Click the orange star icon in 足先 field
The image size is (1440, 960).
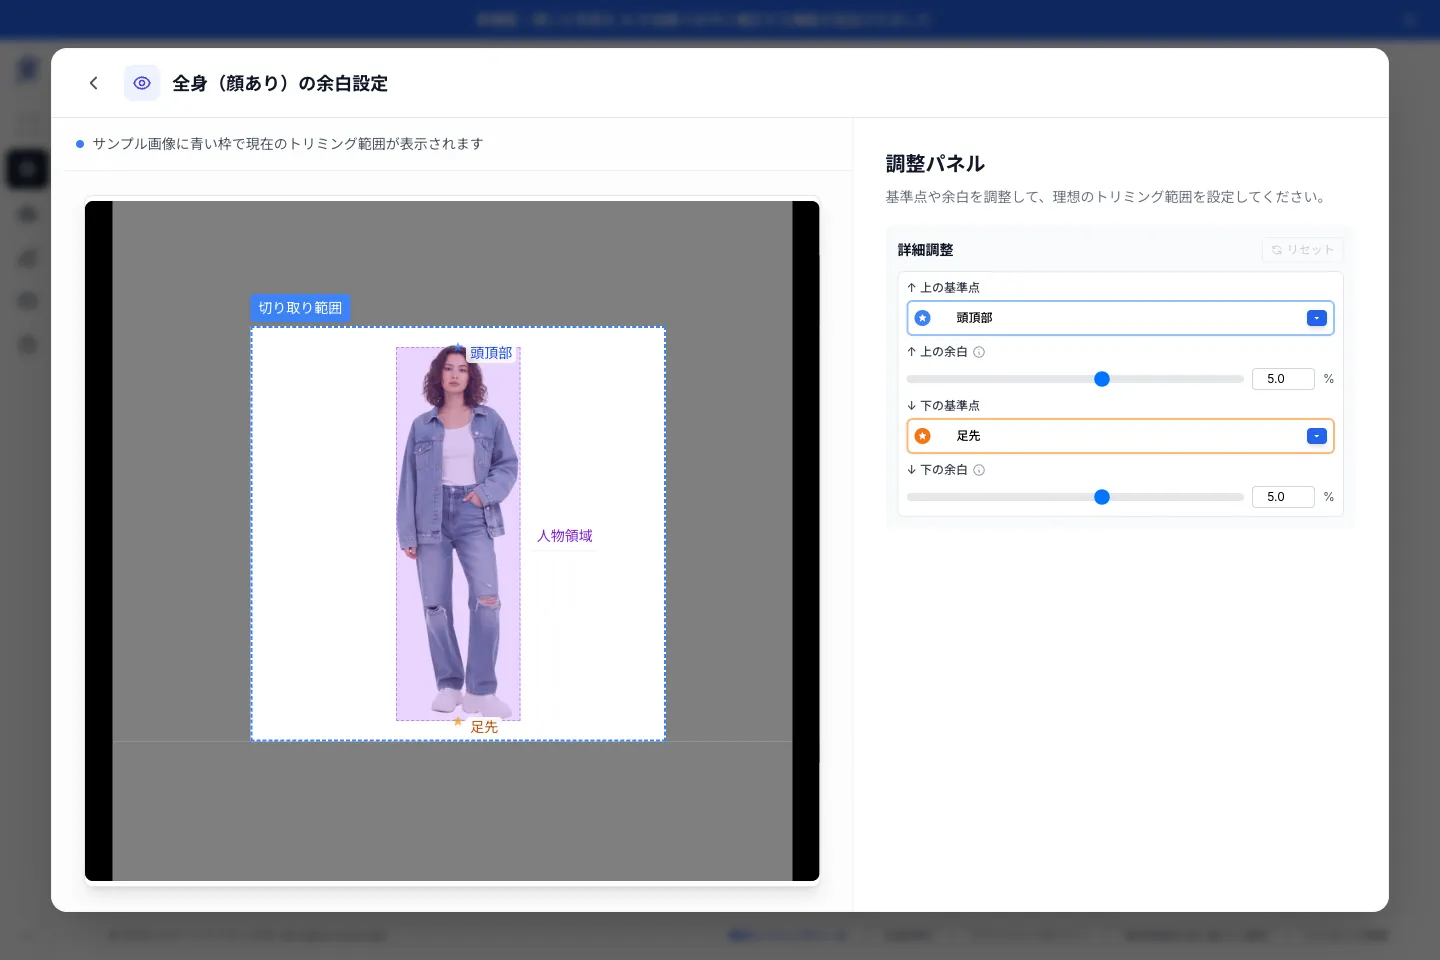tap(923, 436)
